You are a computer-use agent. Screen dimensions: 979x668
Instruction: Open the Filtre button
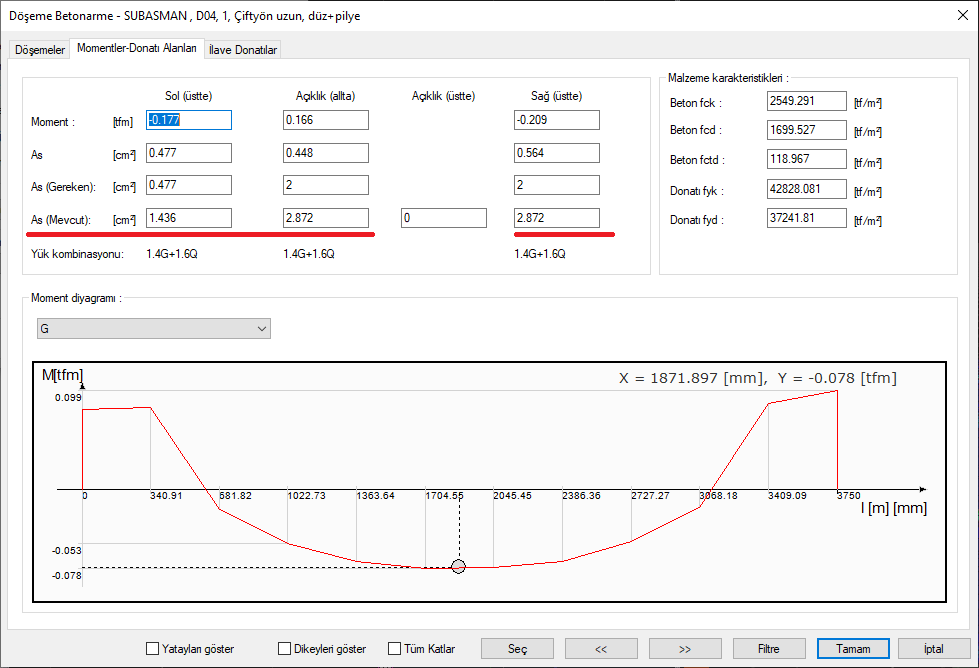click(768, 649)
